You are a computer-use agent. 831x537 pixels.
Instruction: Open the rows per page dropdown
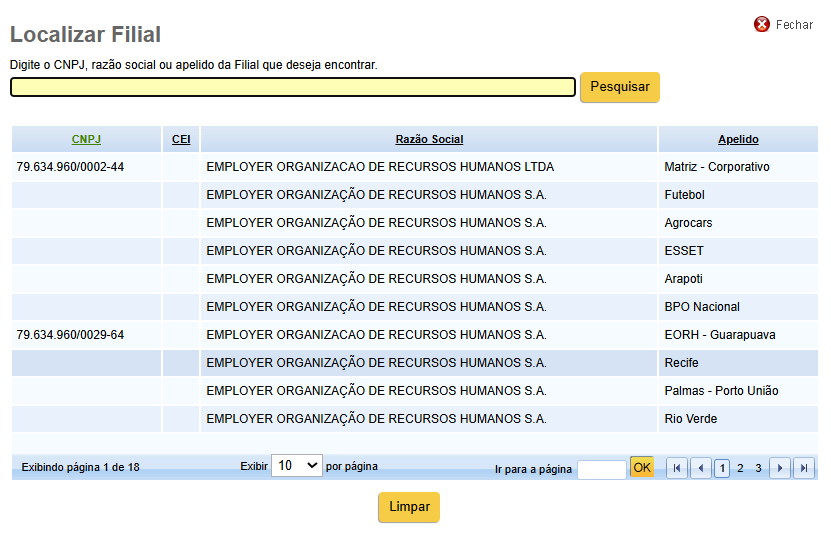297,465
